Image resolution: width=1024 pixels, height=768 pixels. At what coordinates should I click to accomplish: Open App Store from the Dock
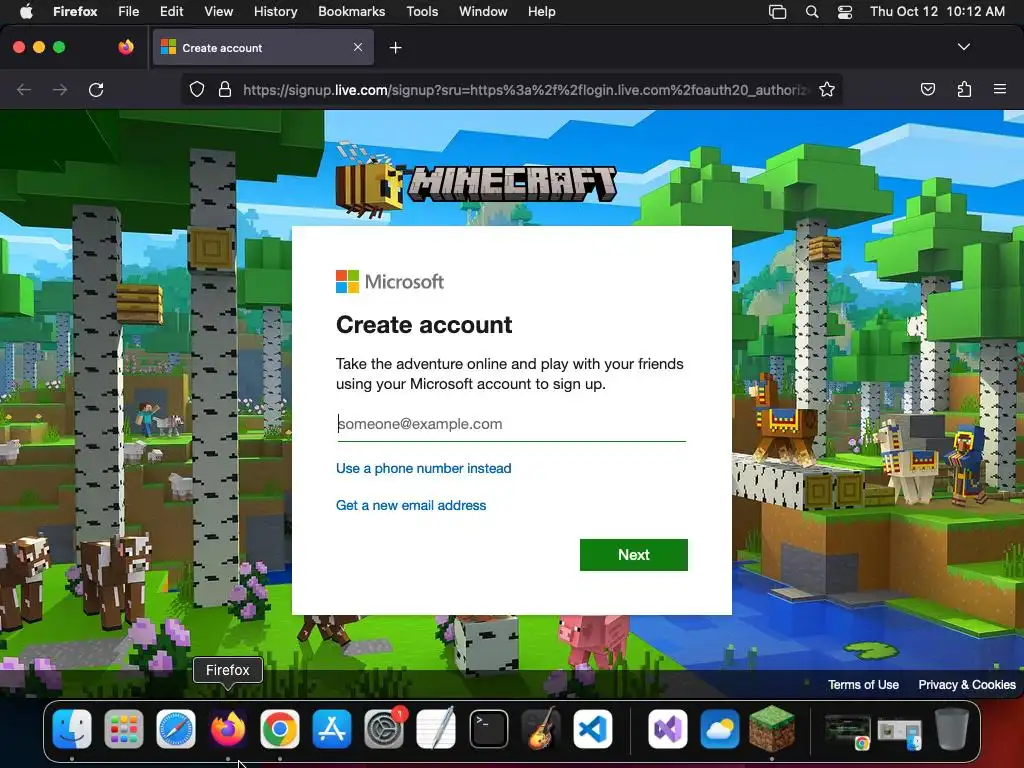tap(332, 729)
